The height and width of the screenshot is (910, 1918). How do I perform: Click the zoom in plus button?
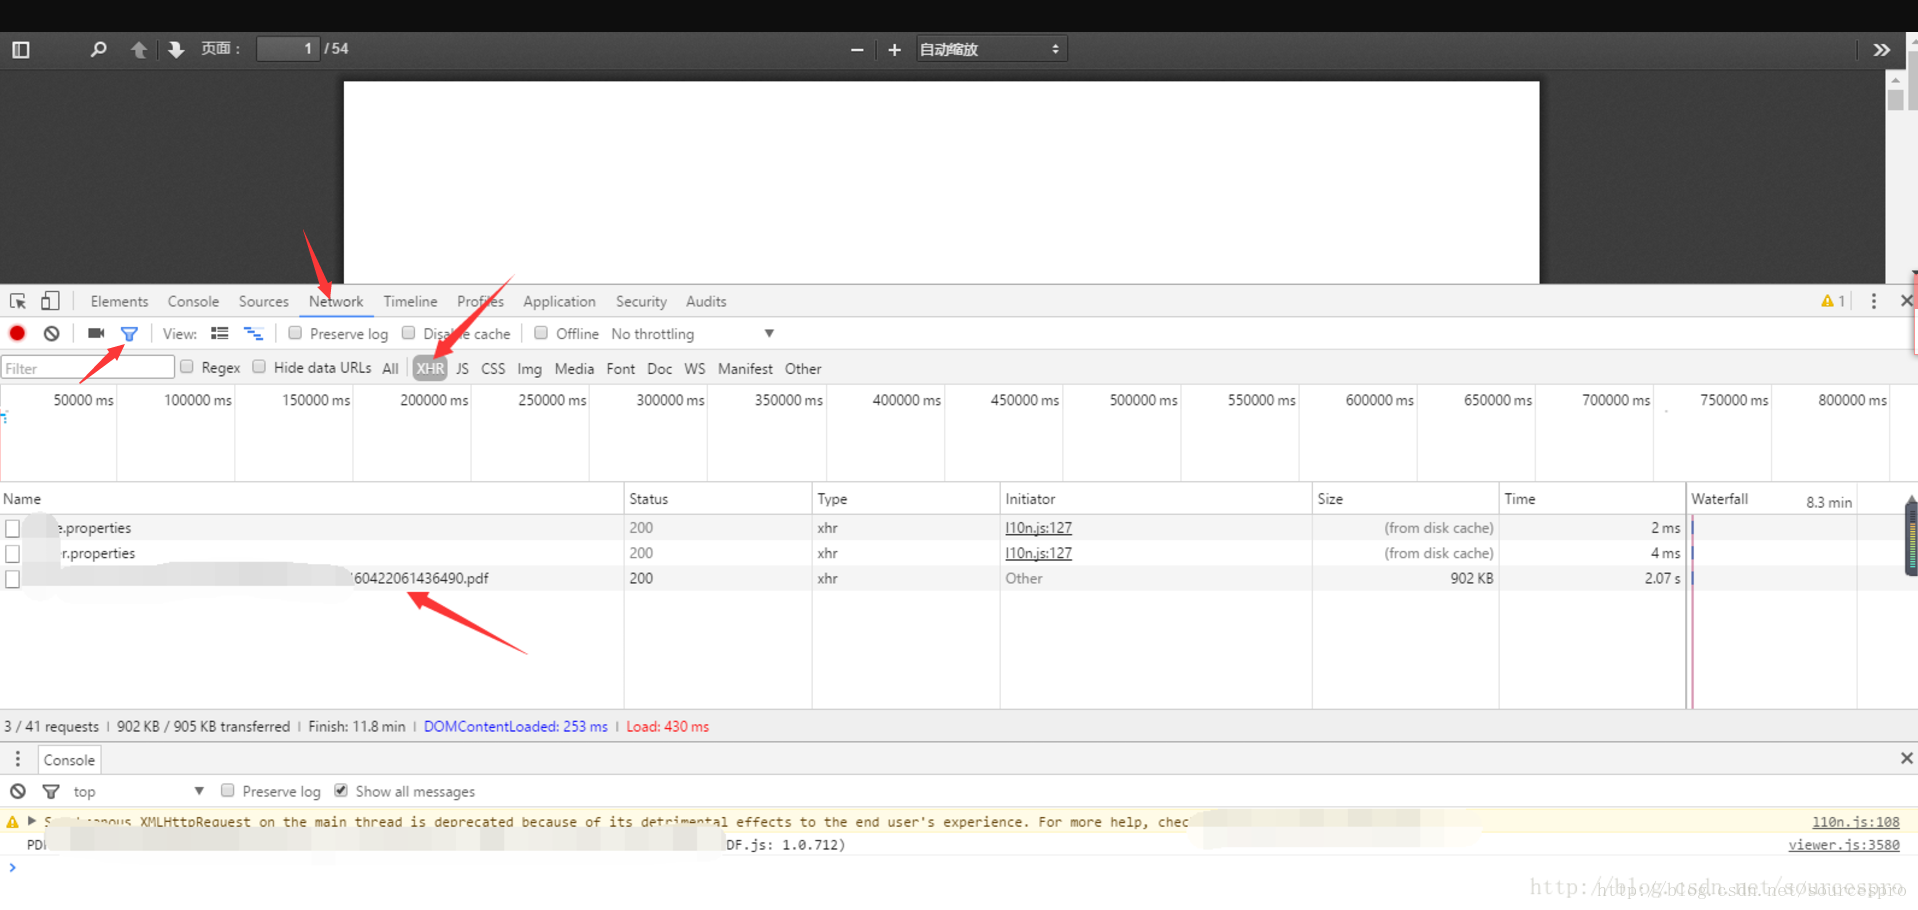[894, 49]
